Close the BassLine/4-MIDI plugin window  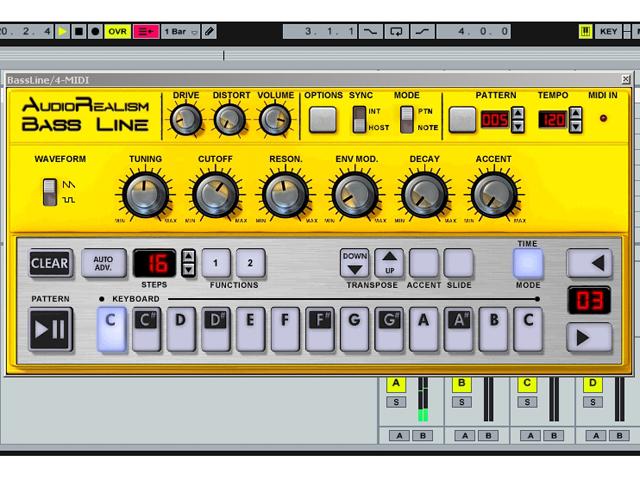point(625,79)
